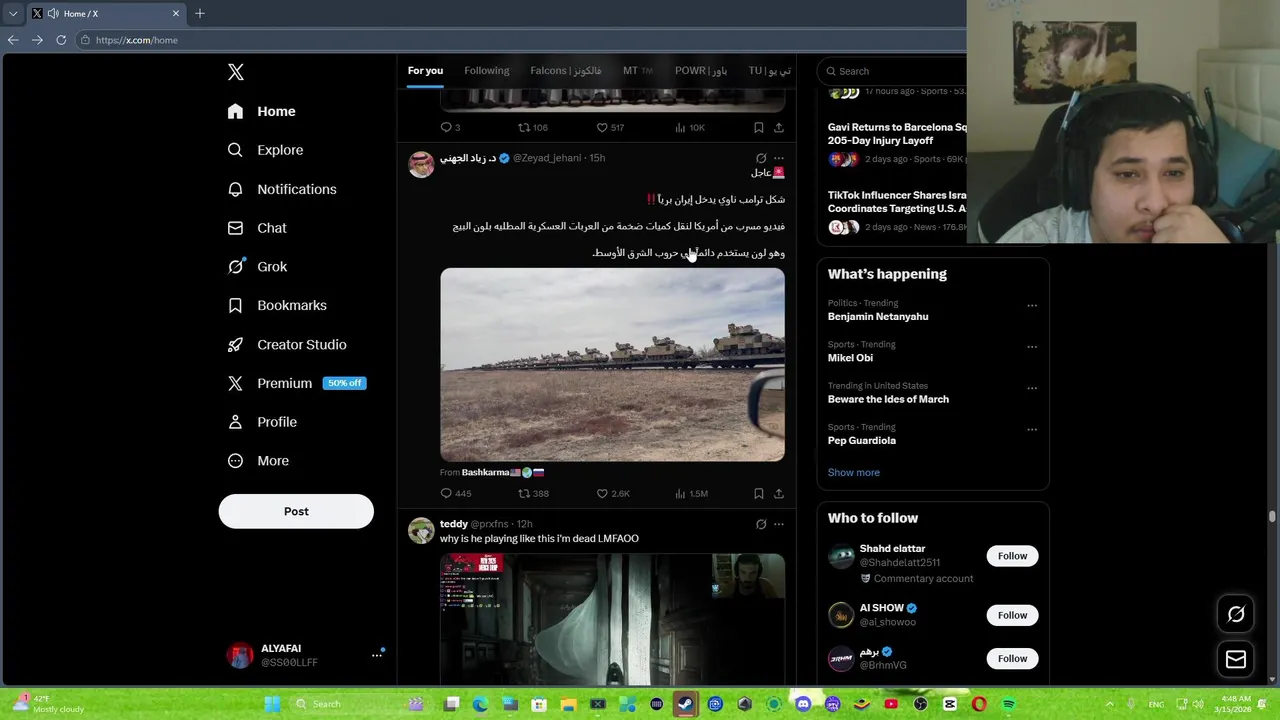This screenshot has height=720, width=1280.
Task: Open more options on teddy's post
Action: tap(779, 524)
